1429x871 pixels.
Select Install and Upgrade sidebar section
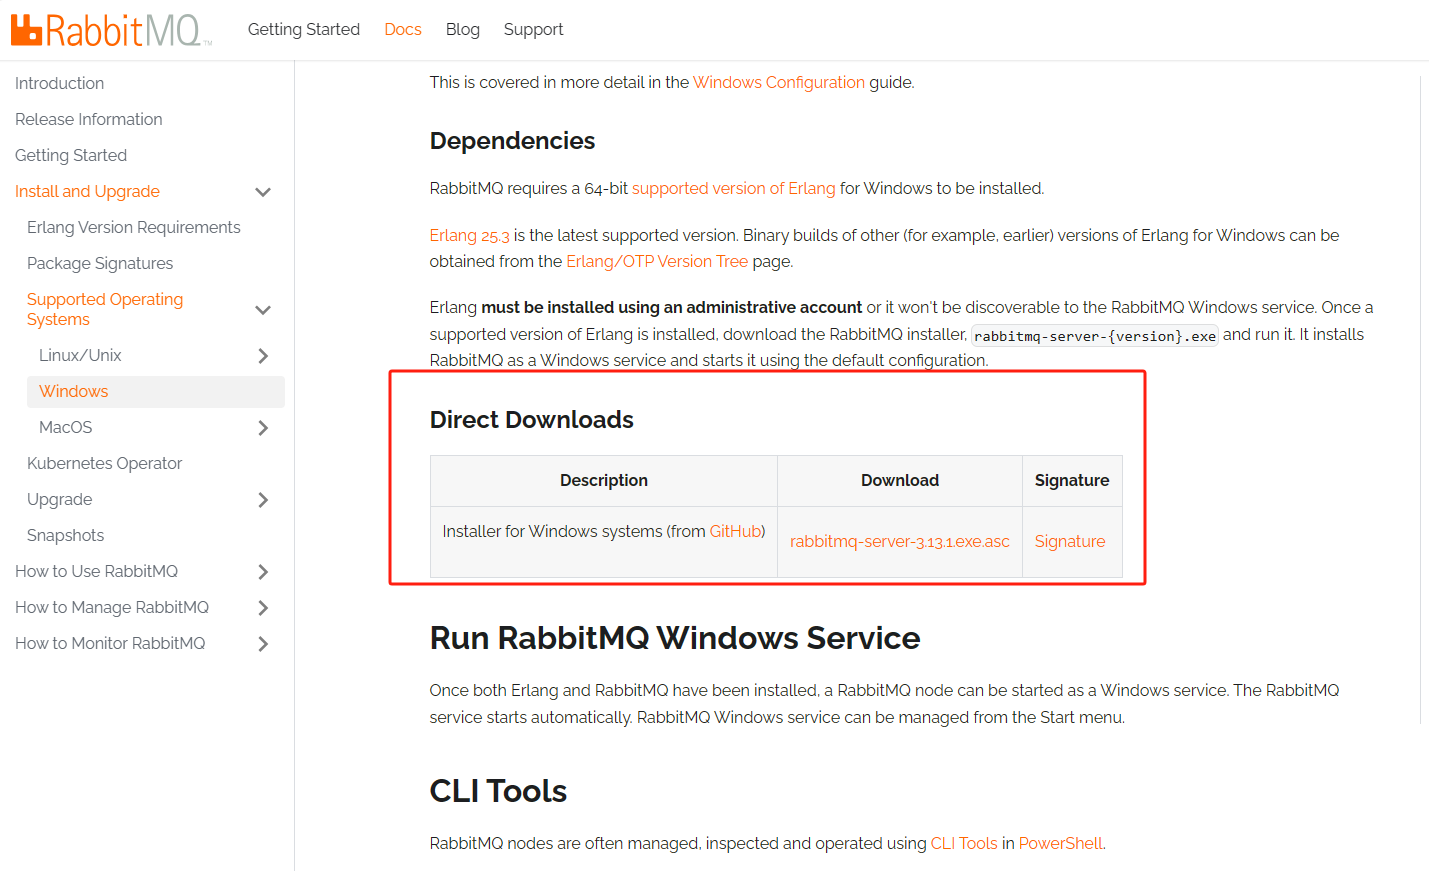[88, 191]
